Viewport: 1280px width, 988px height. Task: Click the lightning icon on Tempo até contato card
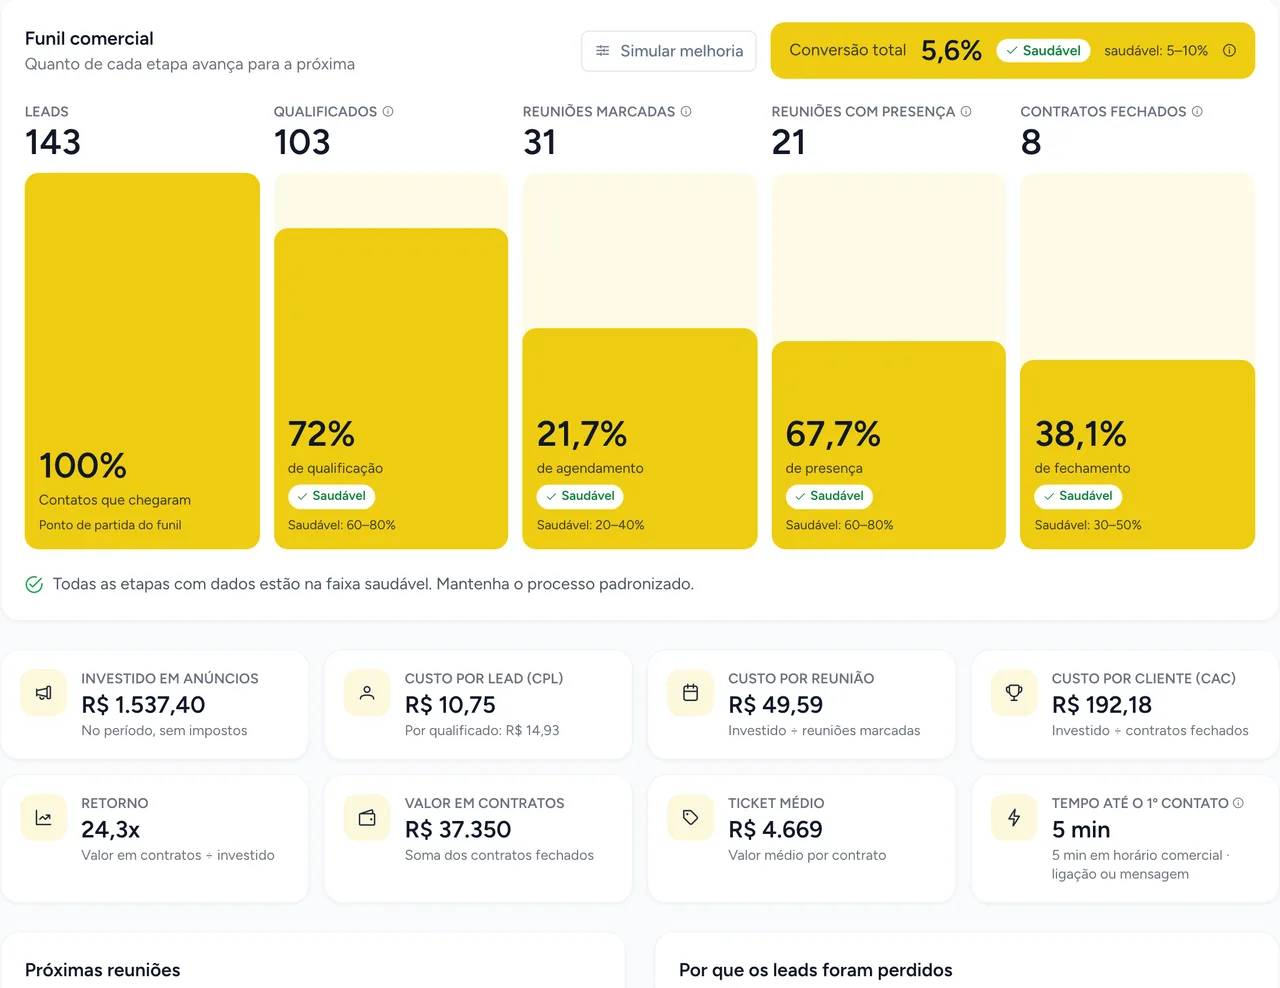pos(1014,818)
